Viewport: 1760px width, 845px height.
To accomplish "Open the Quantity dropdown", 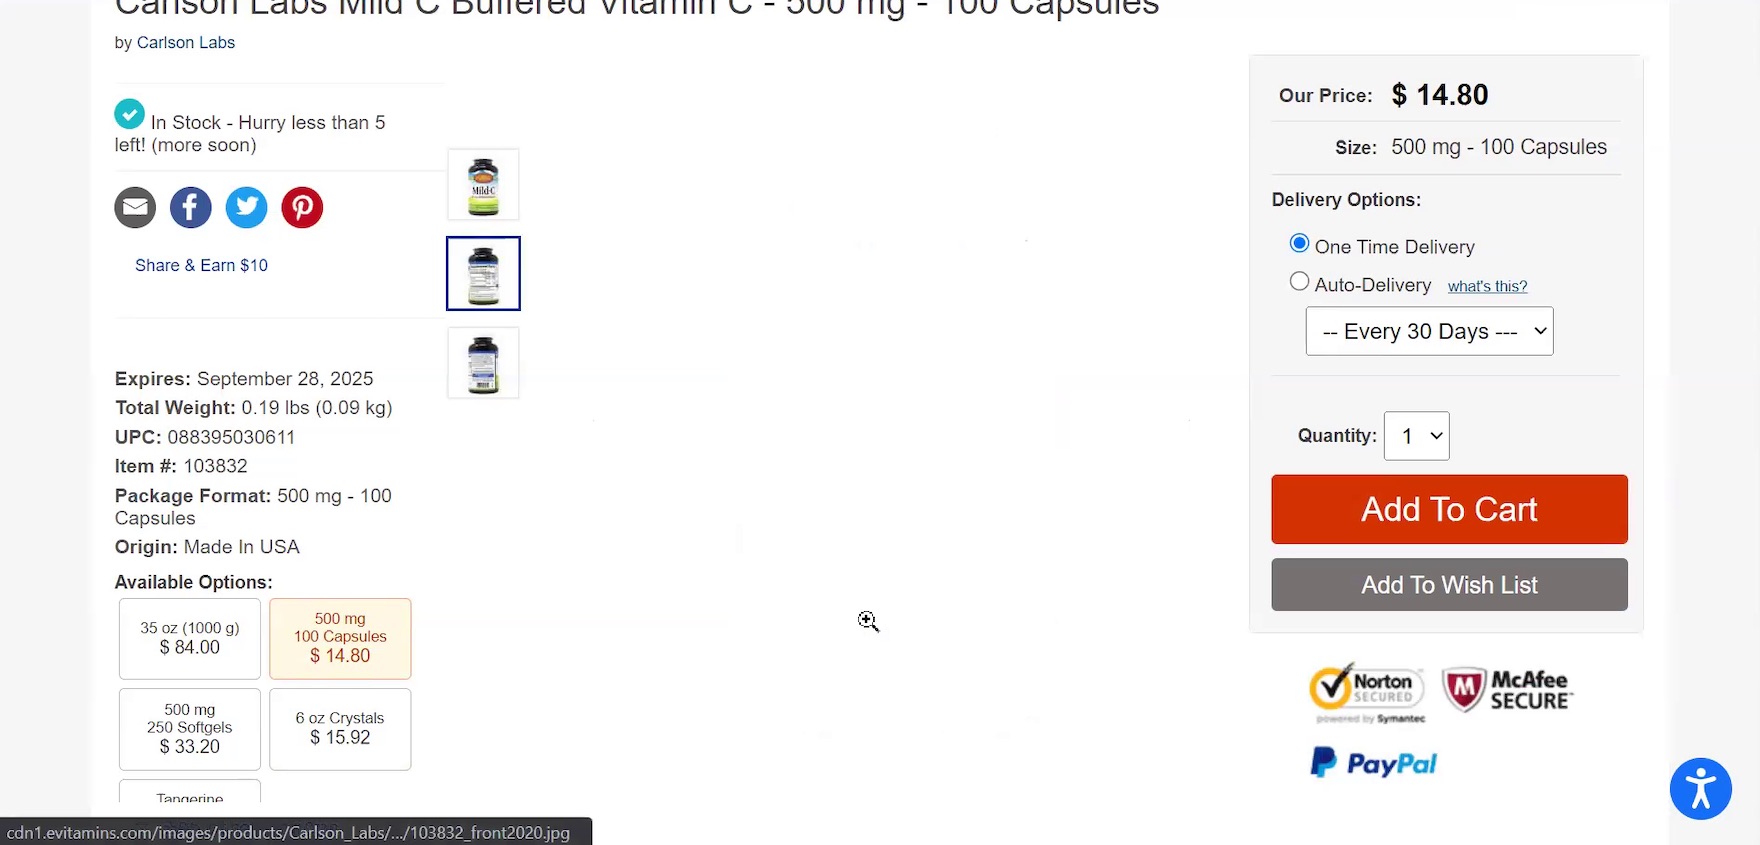I will tap(1416, 436).
